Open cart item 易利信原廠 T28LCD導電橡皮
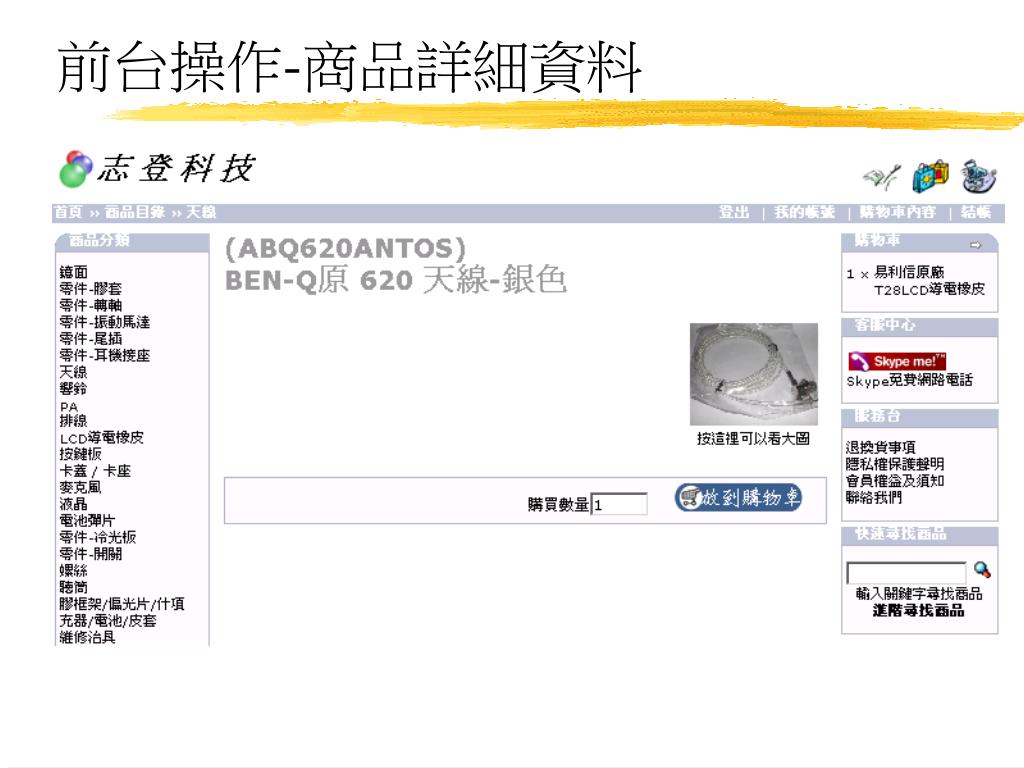Screen dimensions: 1024x768 [929, 281]
